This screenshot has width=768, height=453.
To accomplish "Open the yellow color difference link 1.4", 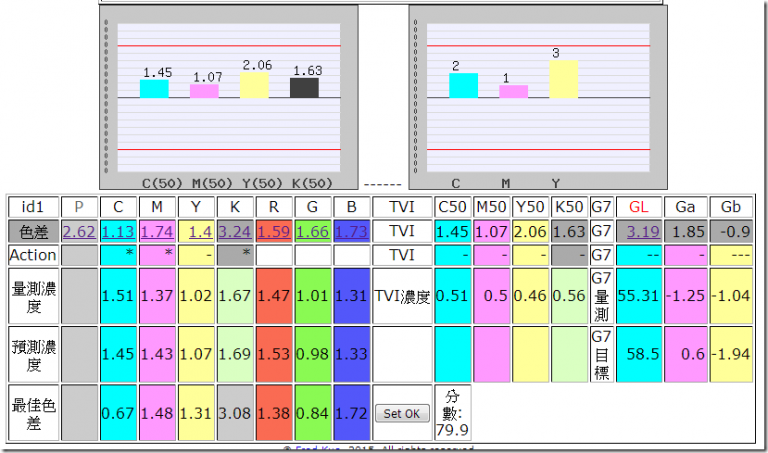I will 200,231.
